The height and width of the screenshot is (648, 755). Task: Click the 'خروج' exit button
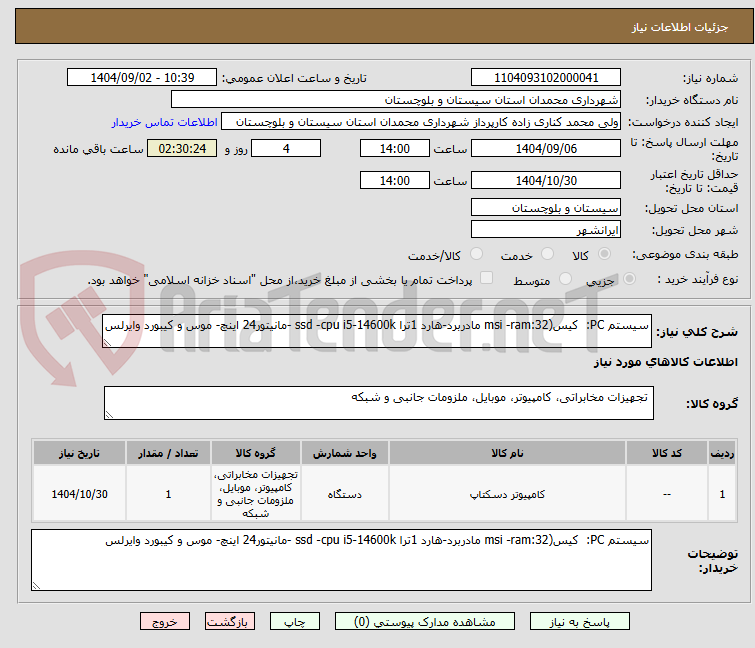[165, 621]
